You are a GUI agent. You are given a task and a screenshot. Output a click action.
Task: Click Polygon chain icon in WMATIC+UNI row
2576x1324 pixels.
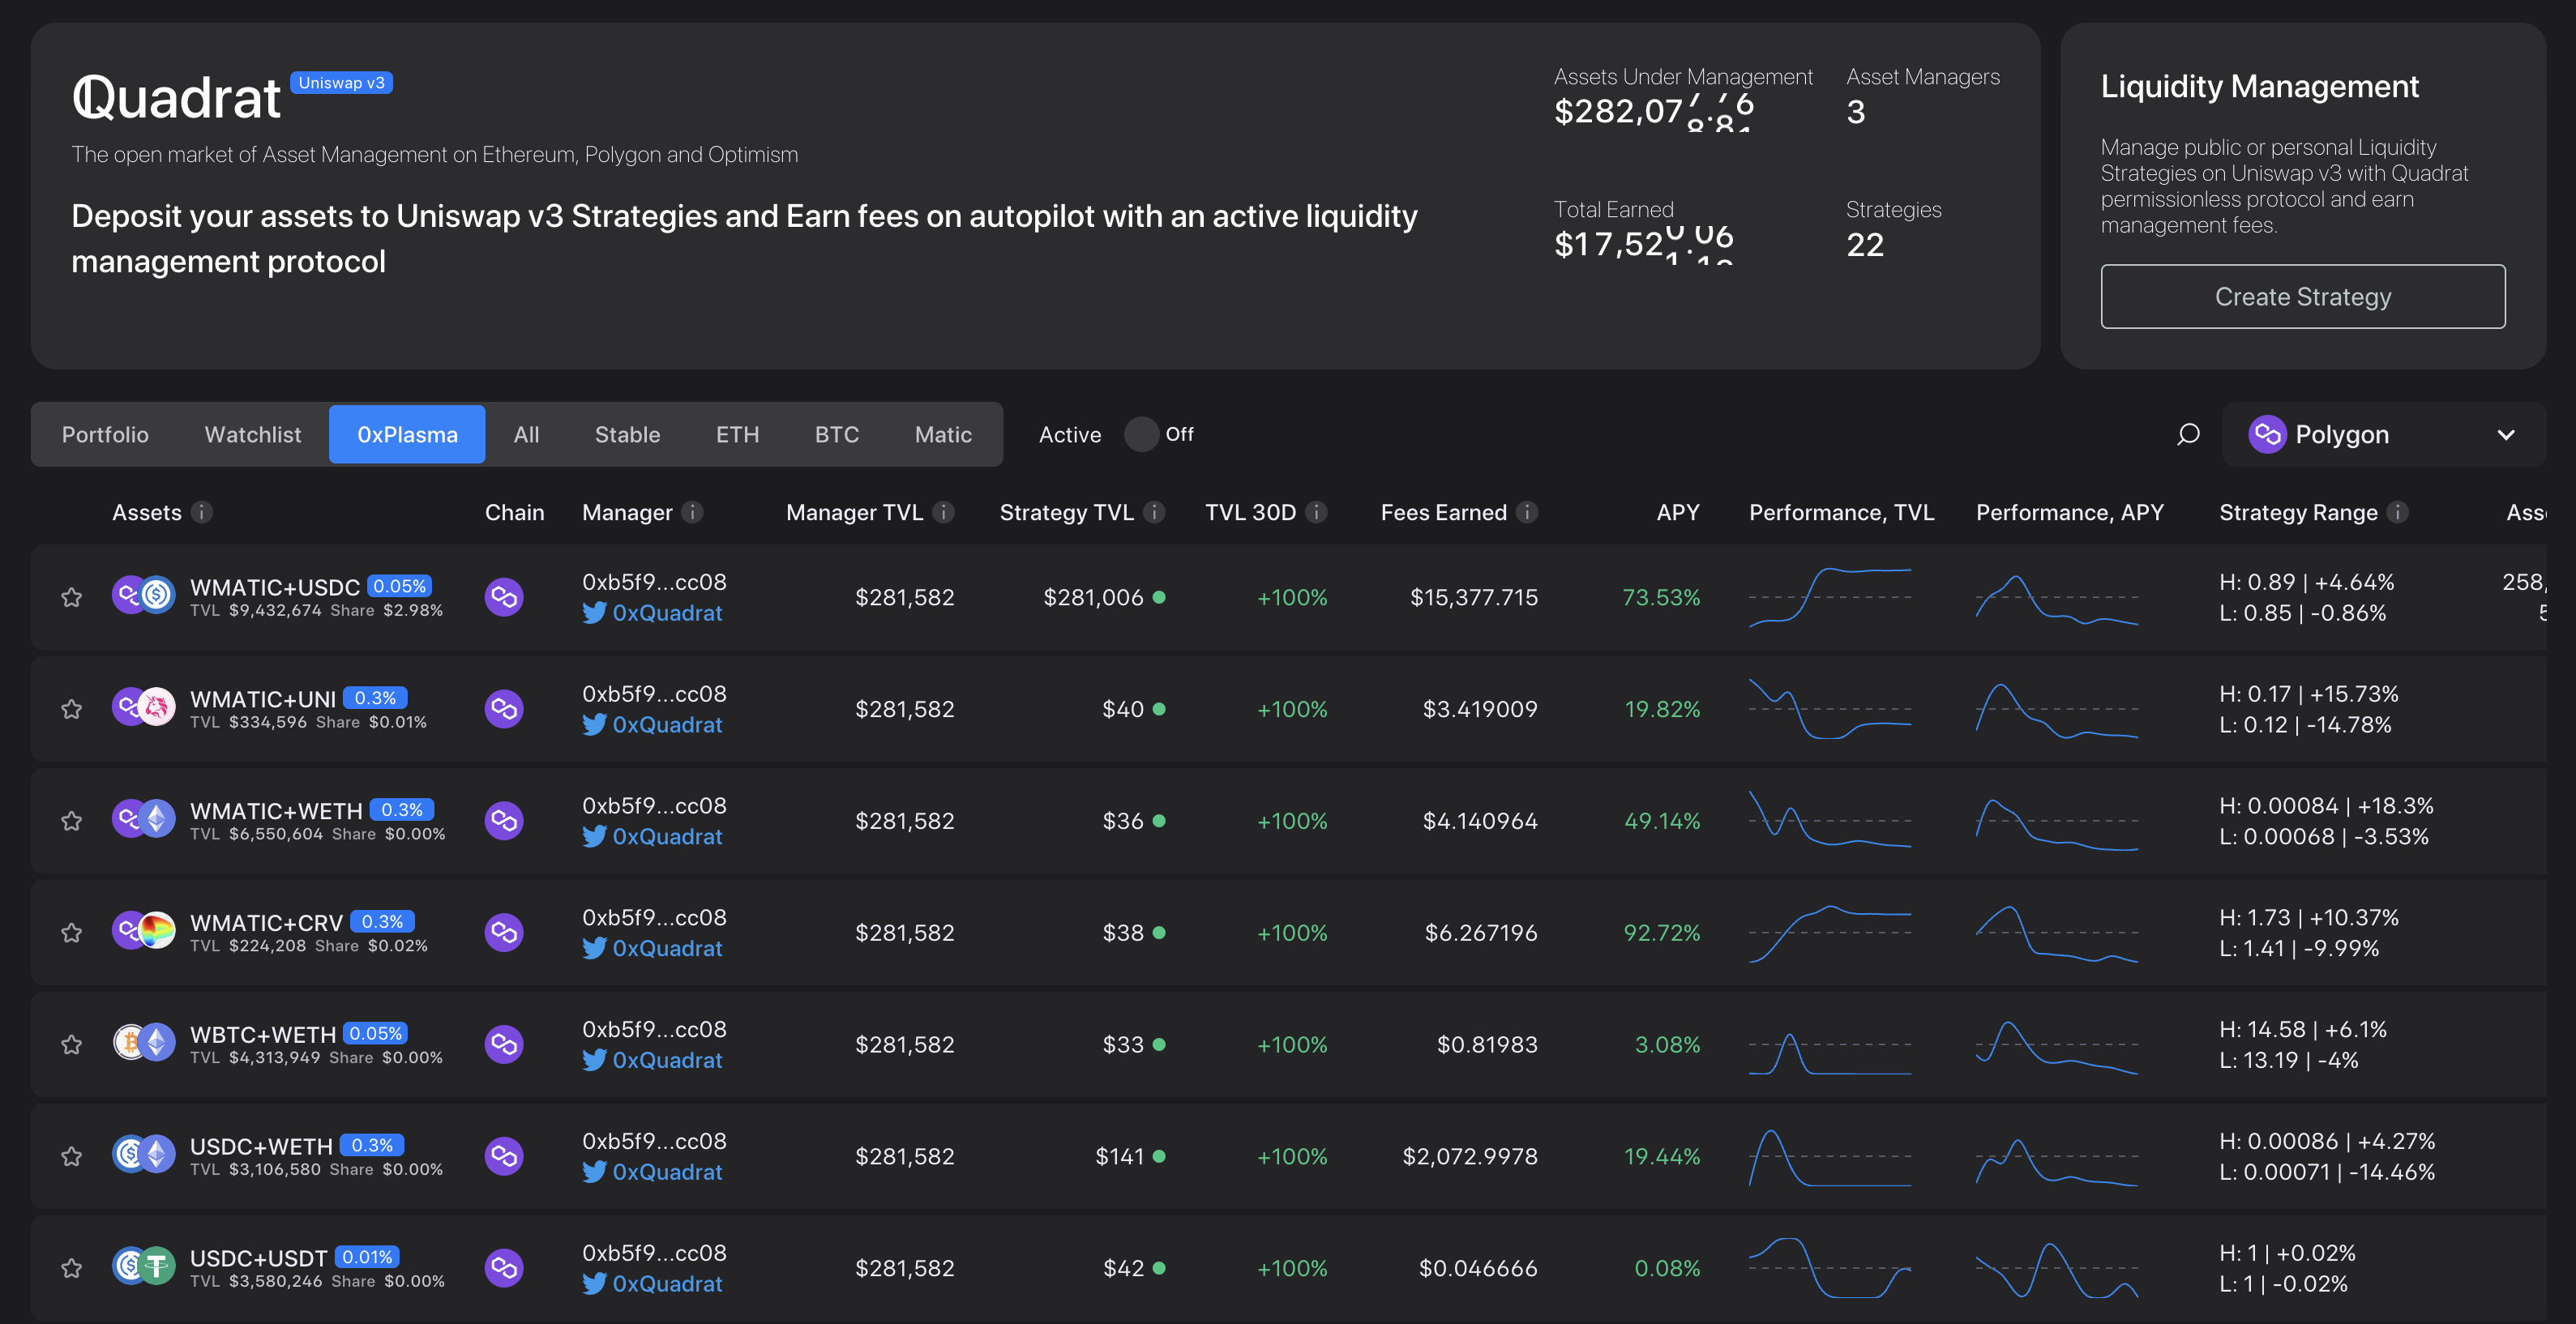504,709
